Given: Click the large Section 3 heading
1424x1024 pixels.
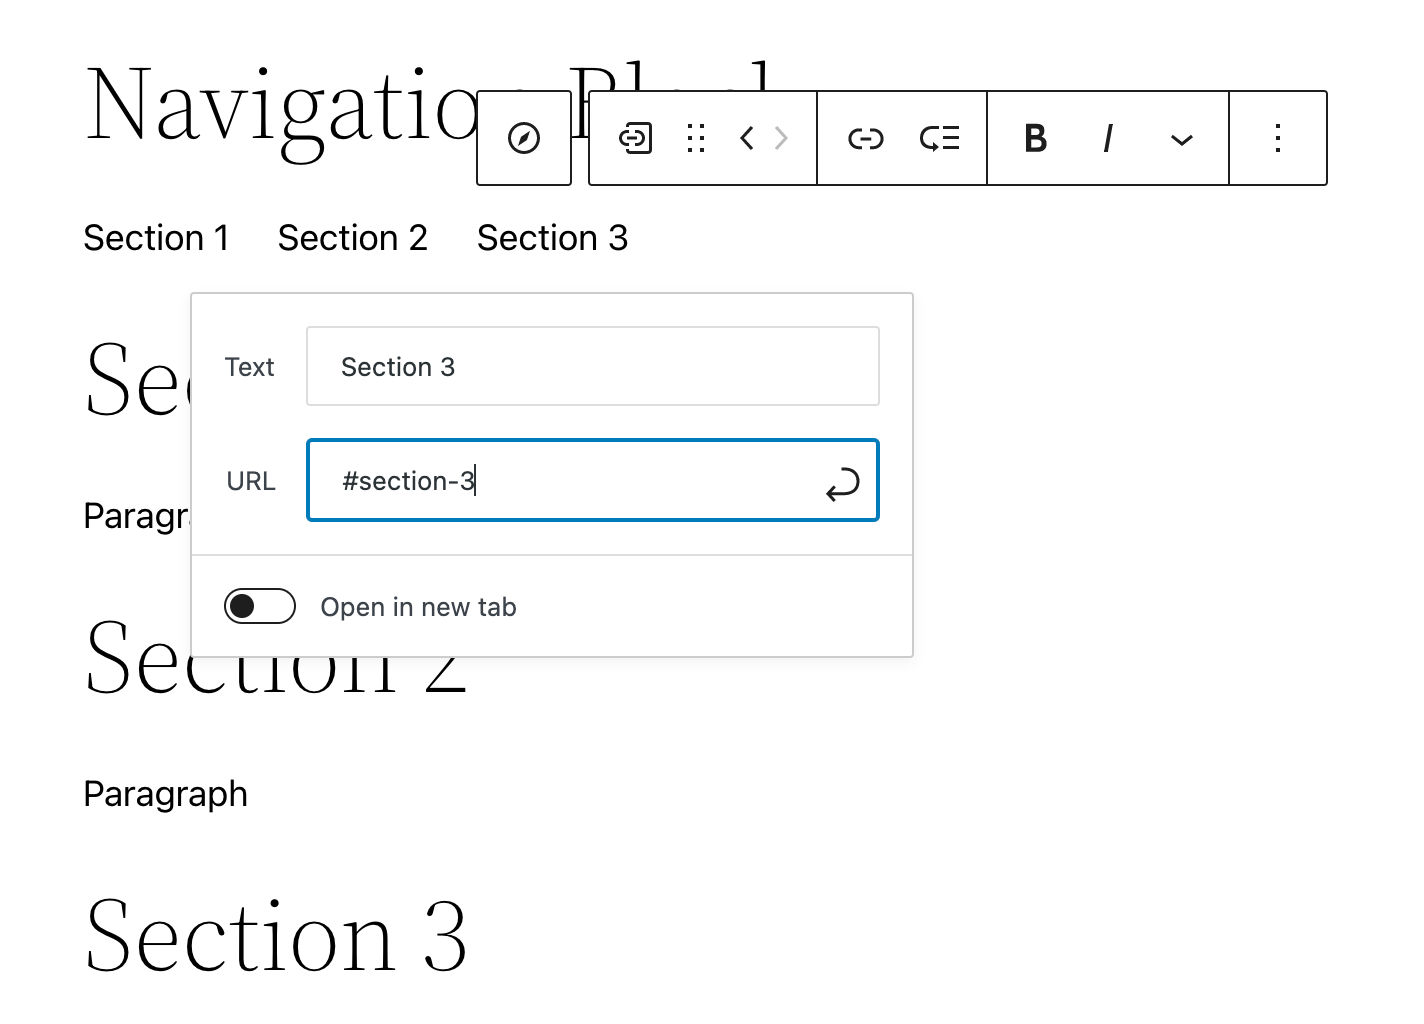Looking at the screenshot, I should click(276, 936).
